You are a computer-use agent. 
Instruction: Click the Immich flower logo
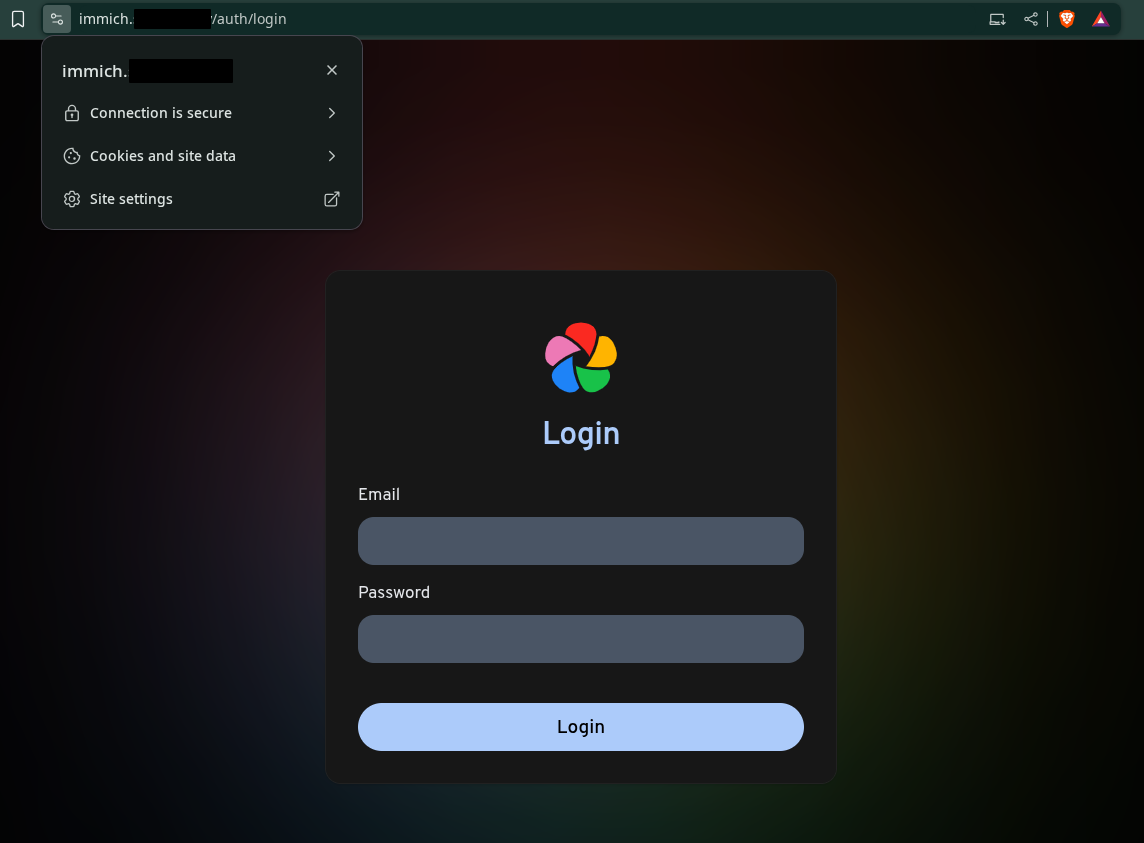[581, 357]
